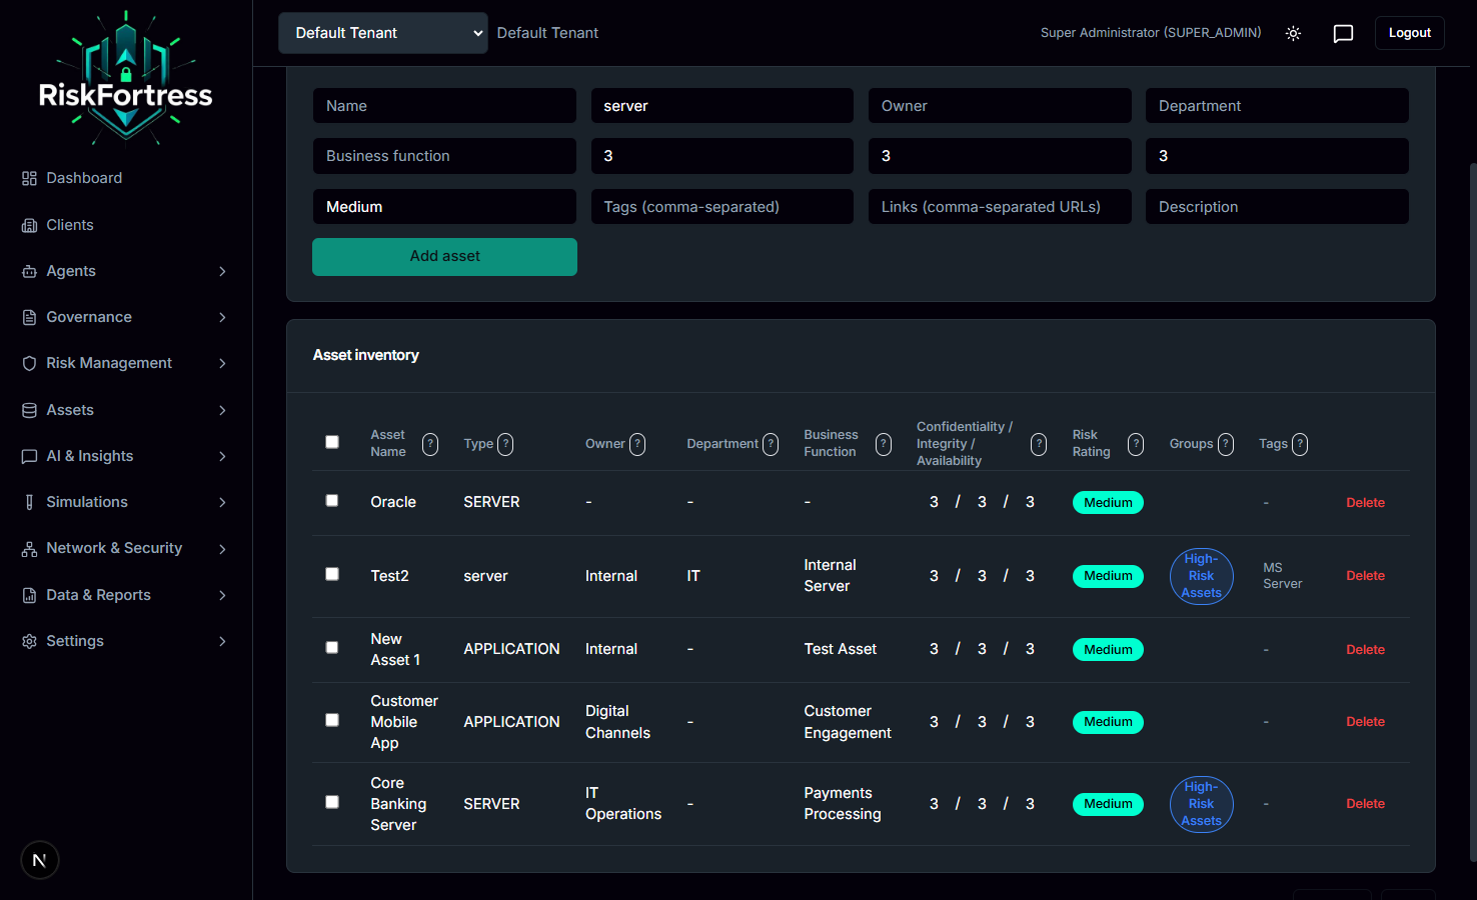1477x900 pixels.
Task: Click the AI & Insights sidebar icon
Action: coord(29,456)
